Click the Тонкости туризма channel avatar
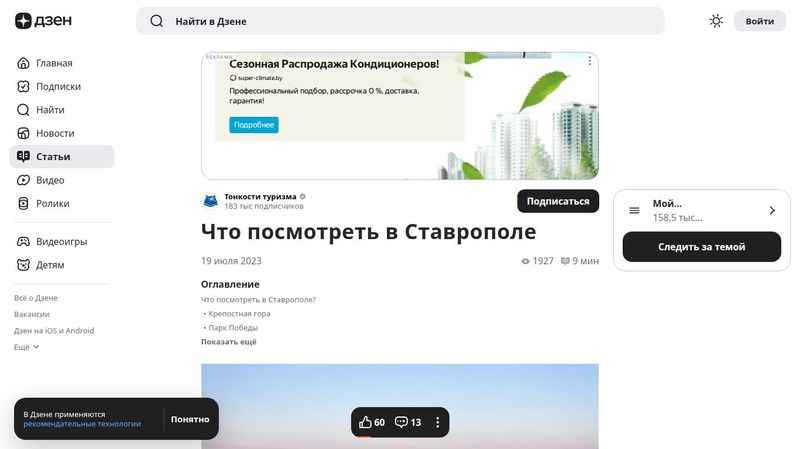 pyautogui.click(x=210, y=201)
